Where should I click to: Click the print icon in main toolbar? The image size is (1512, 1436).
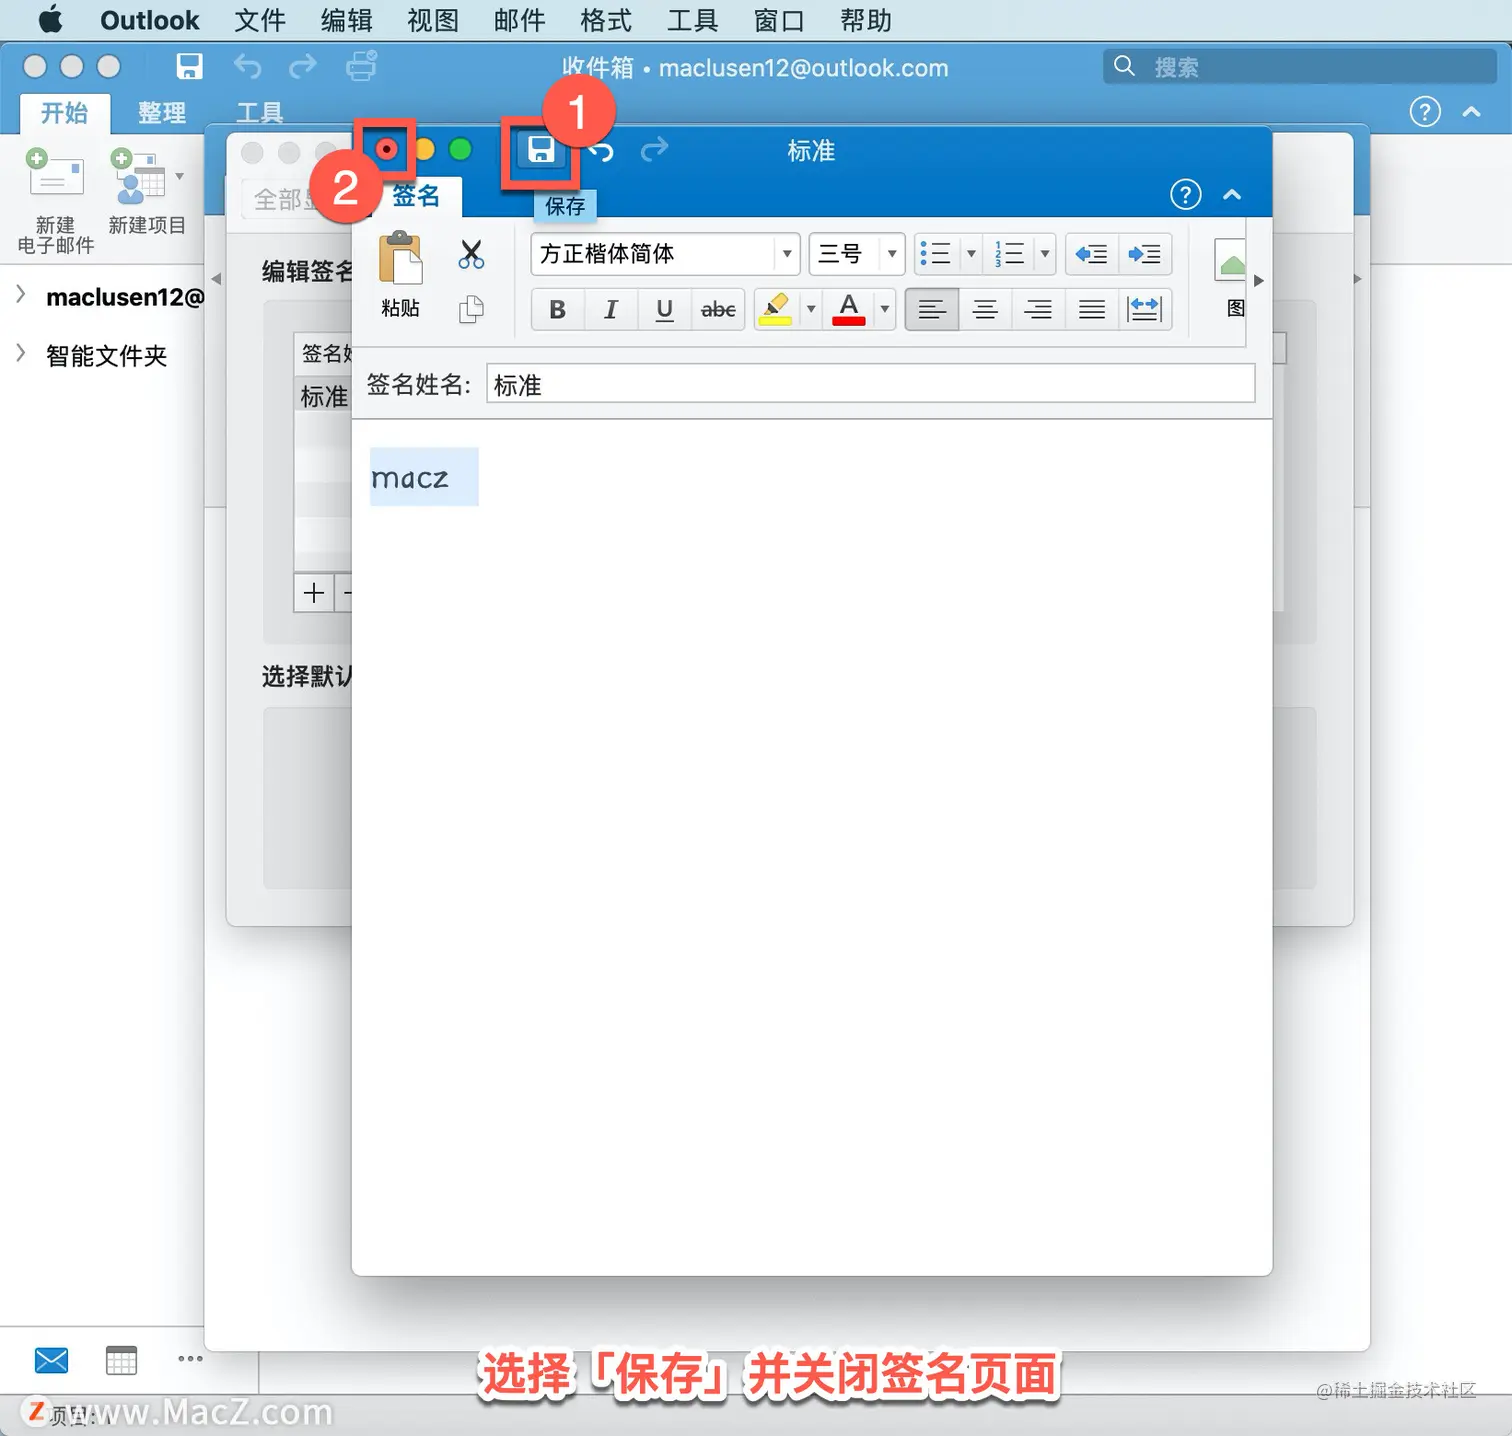click(x=361, y=66)
